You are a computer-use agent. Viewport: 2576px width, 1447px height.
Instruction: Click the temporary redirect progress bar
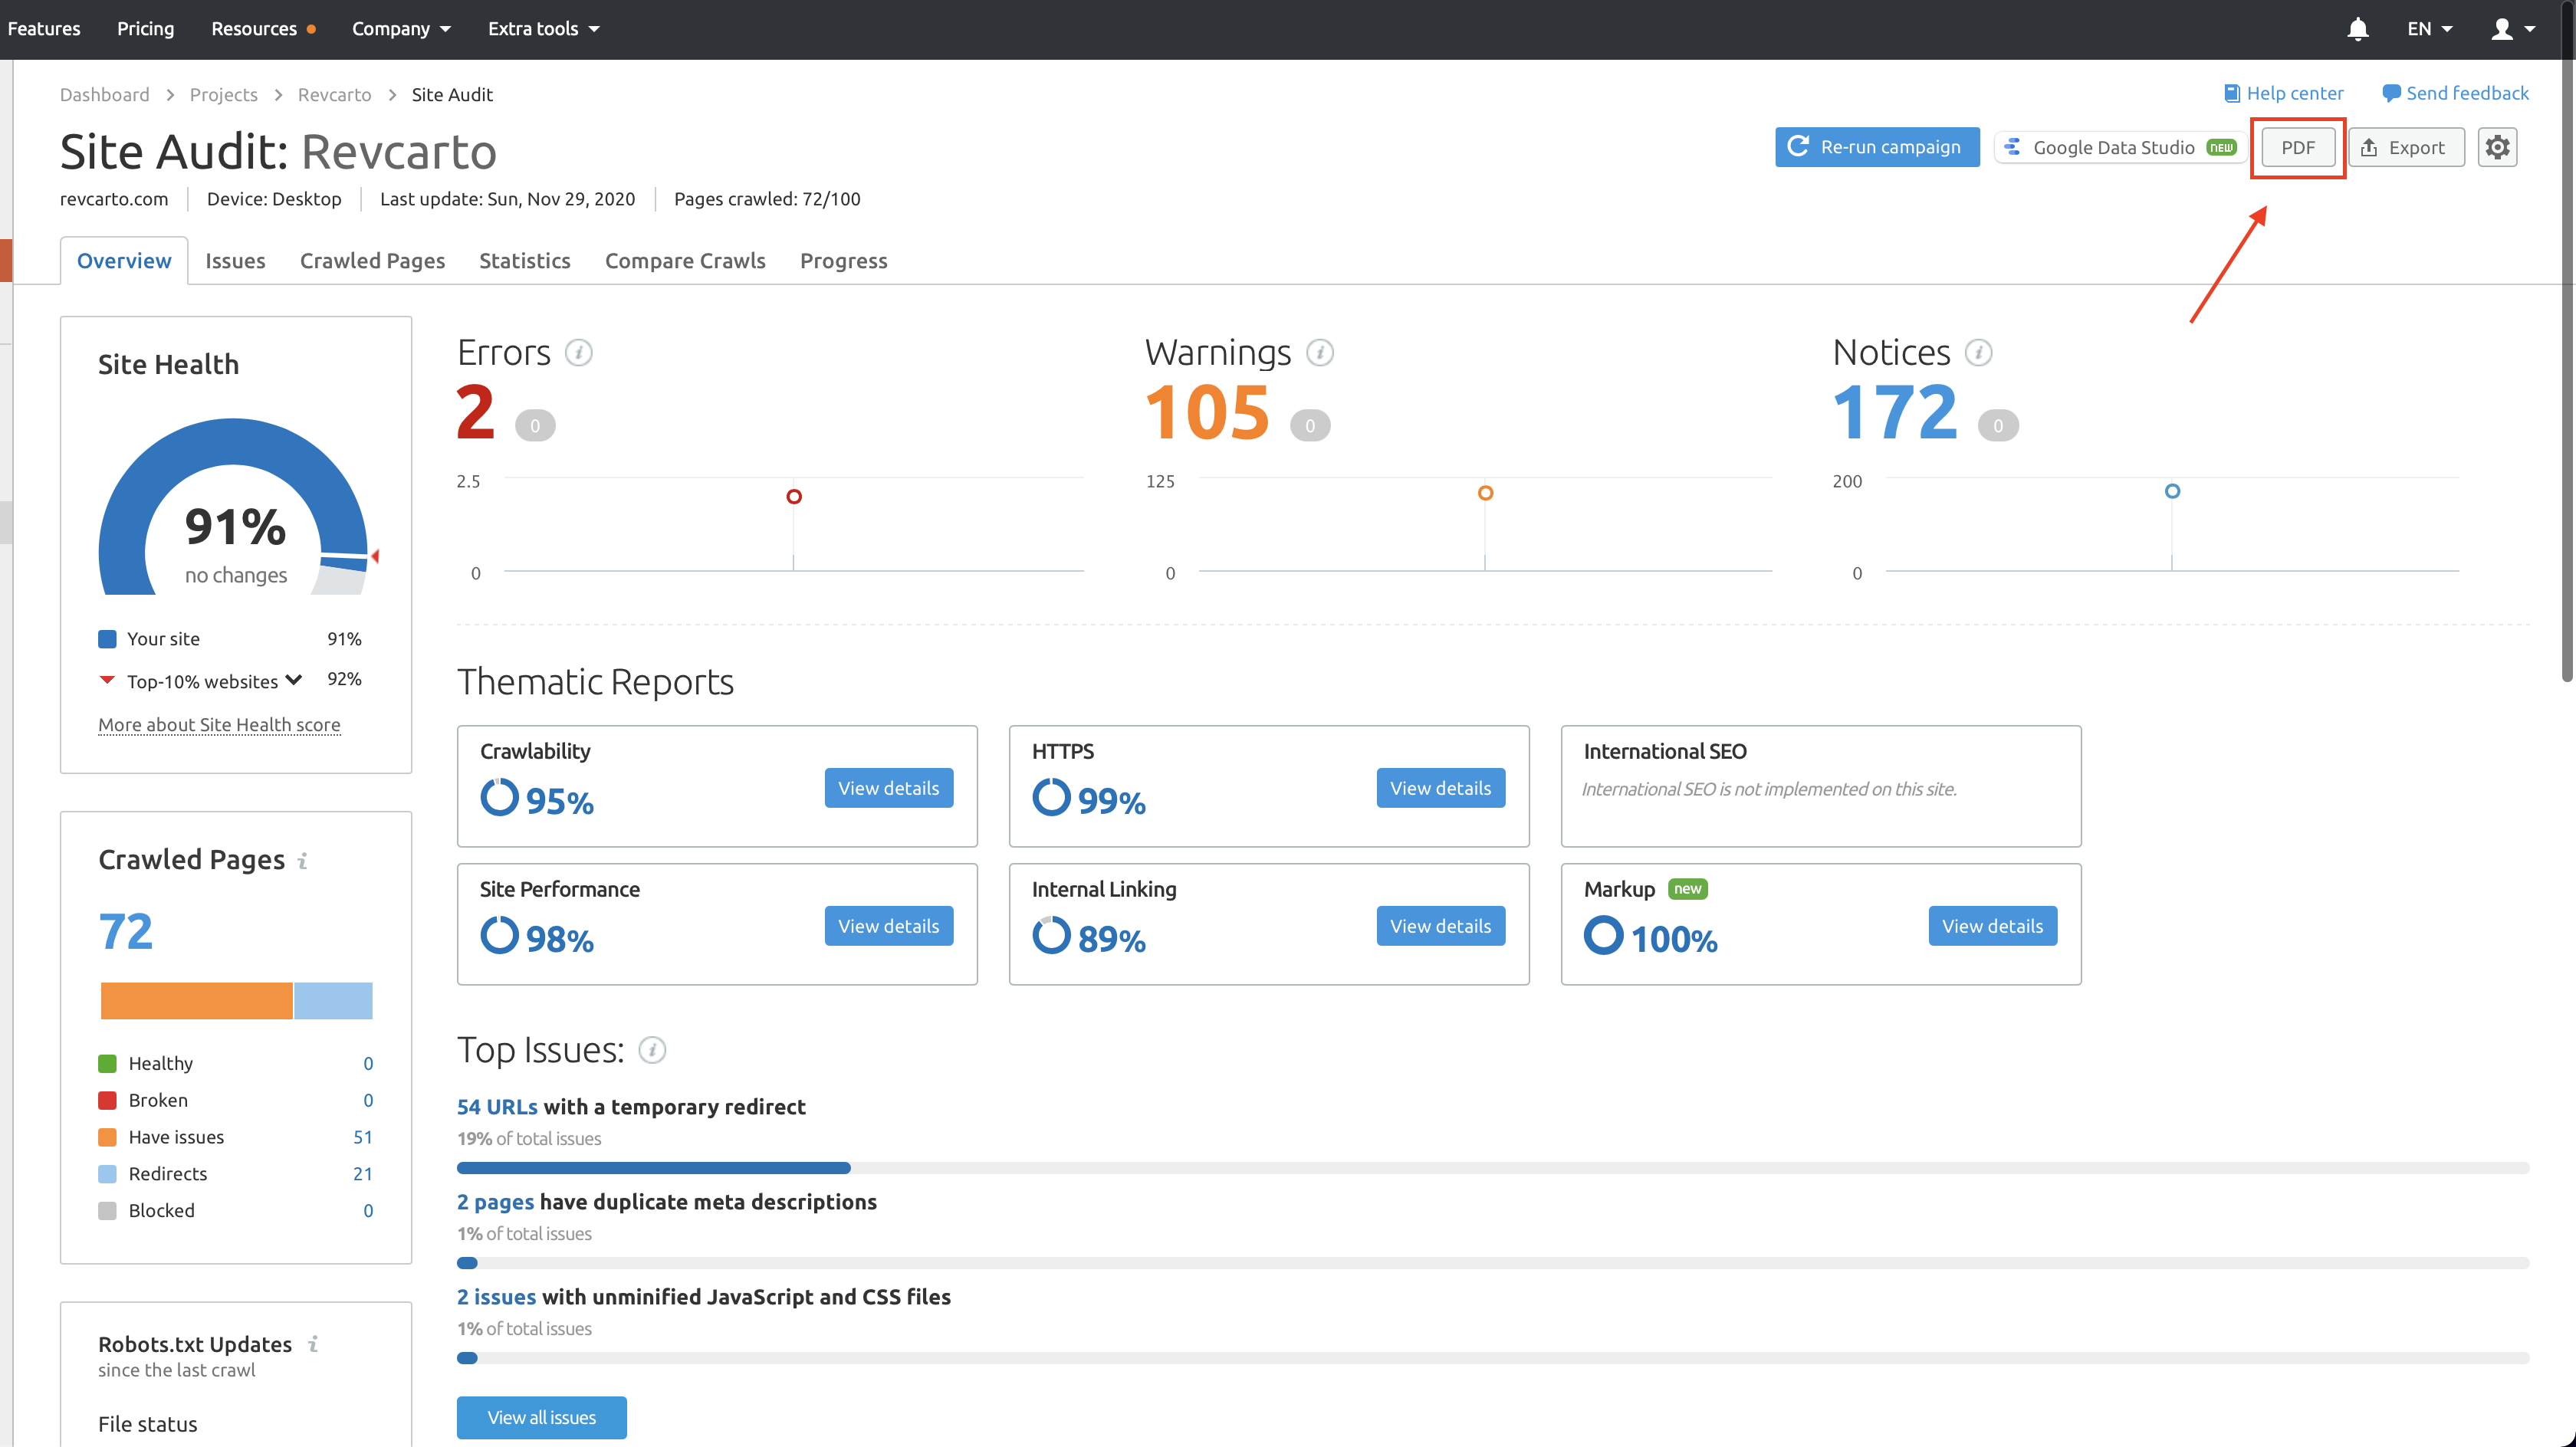pos(1492,1168)
